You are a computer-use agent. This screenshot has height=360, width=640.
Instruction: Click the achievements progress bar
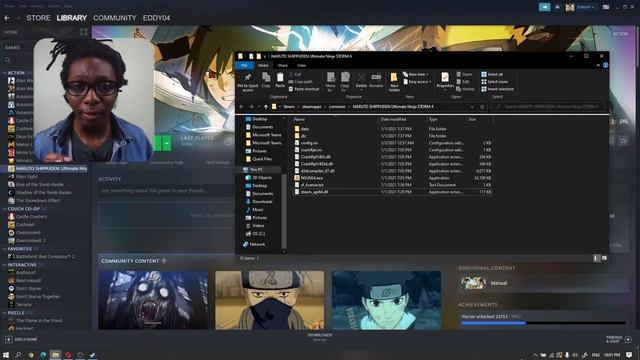(543, 323)
